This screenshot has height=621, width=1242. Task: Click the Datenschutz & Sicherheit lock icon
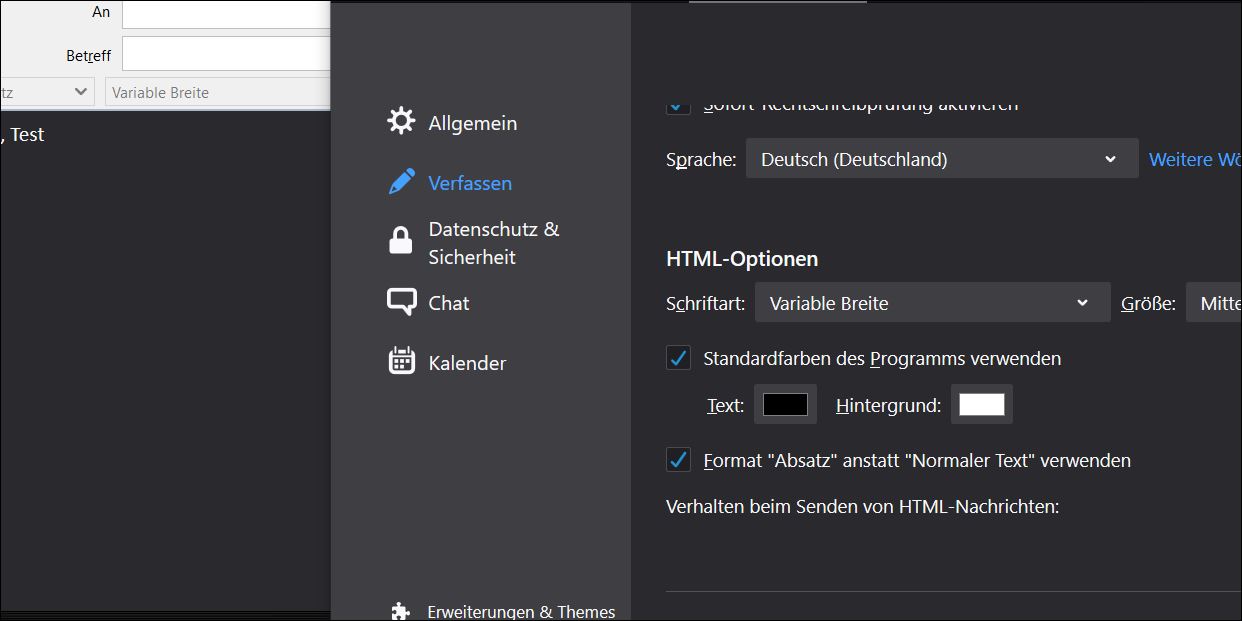pyautogui.click(x=400, y=241)
